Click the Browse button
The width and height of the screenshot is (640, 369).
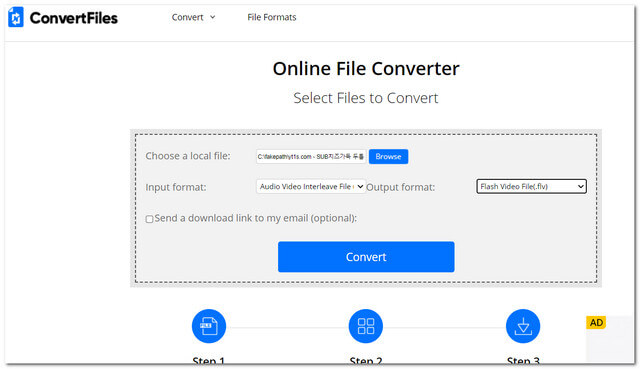388,156
